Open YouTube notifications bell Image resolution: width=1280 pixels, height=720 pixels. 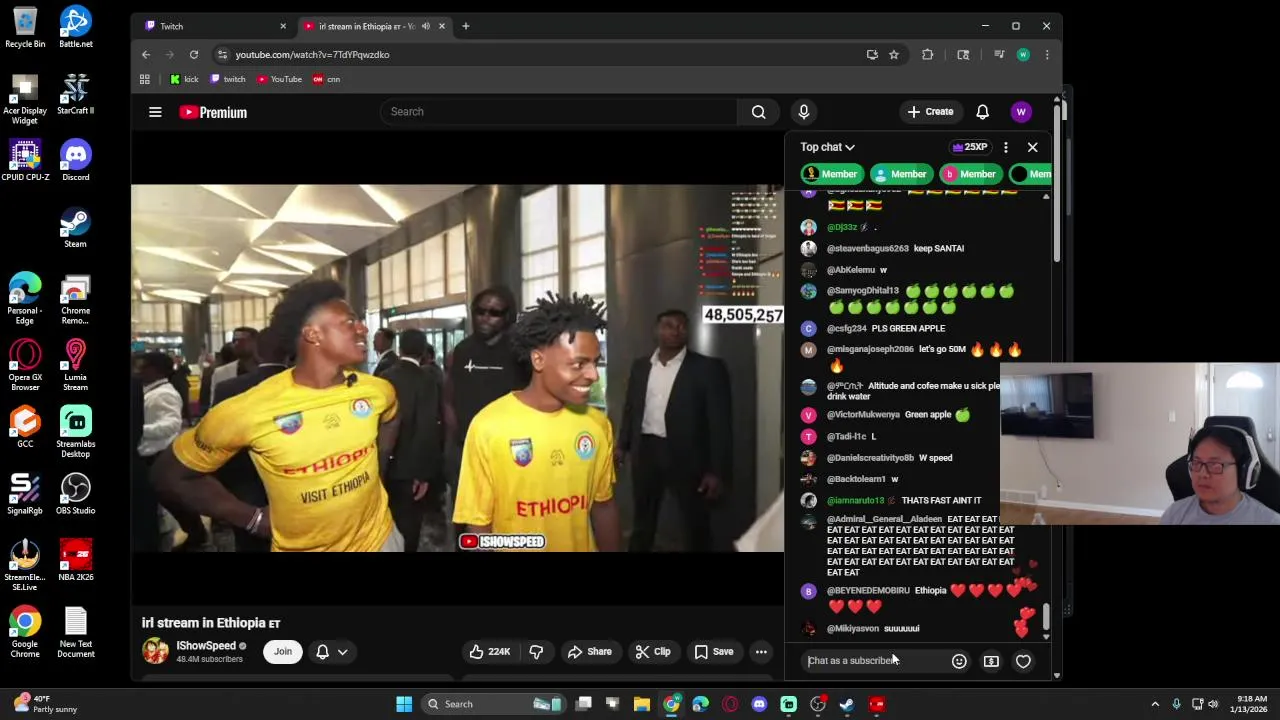click(982, 112)
